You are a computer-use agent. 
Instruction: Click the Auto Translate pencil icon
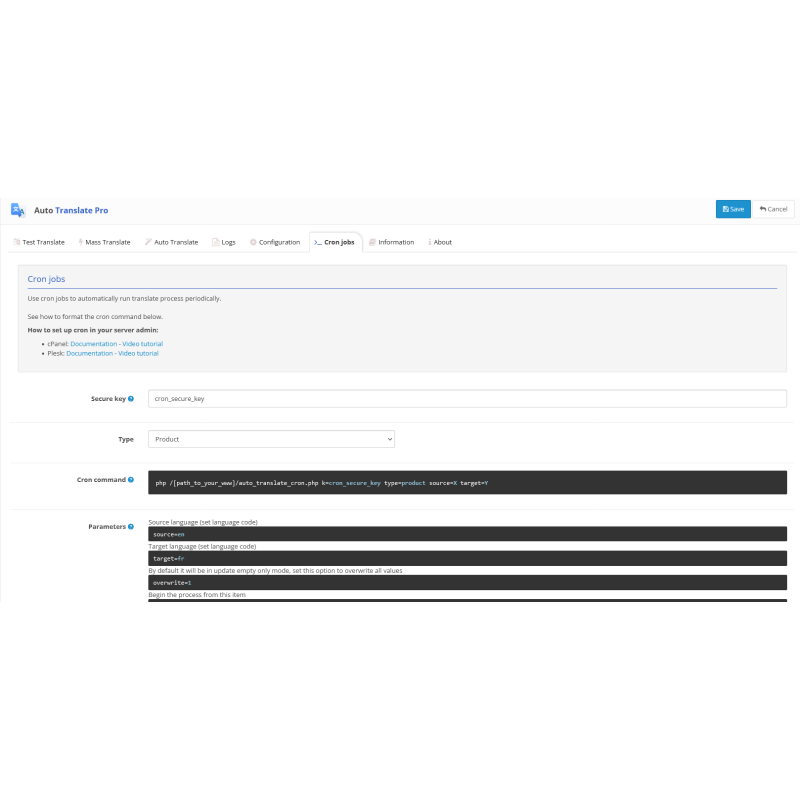[x=148, y=241]
